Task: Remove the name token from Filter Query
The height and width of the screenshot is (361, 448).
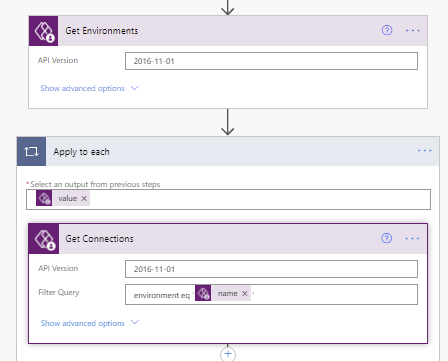Action: [245, 293]
